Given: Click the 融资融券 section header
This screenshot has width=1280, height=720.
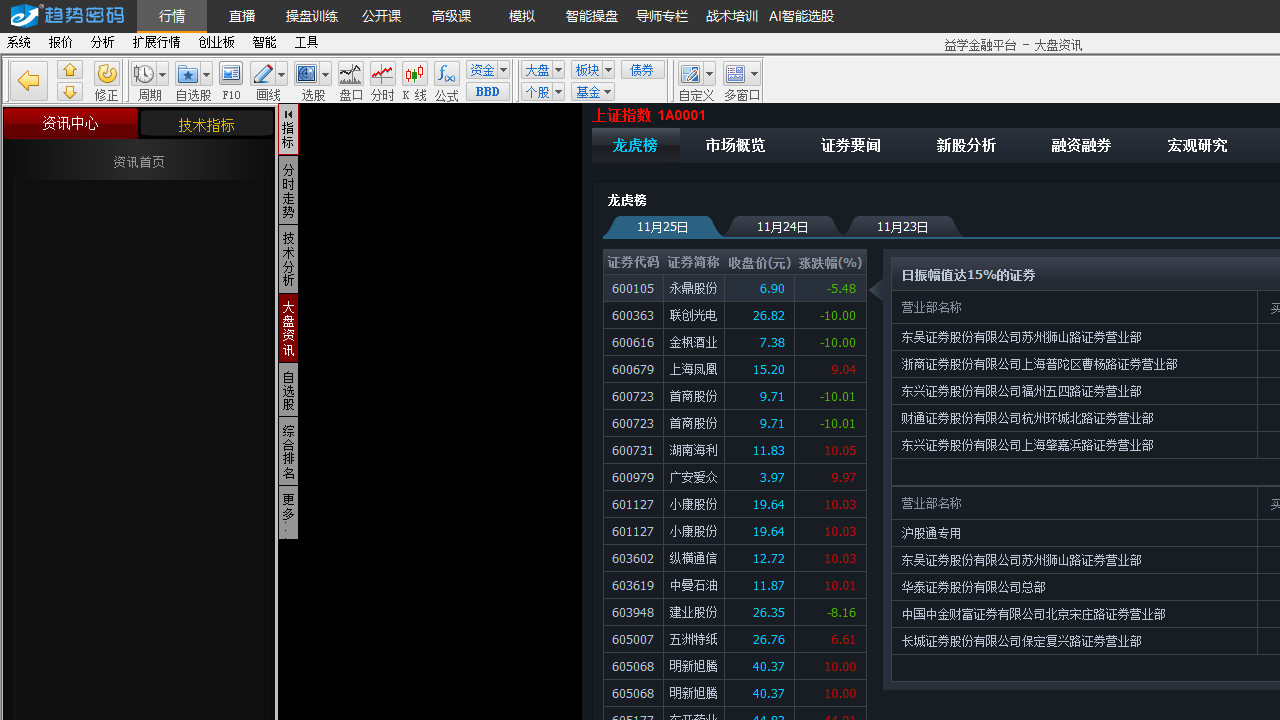Looking at the screenshot, I should coord(1080,145).
